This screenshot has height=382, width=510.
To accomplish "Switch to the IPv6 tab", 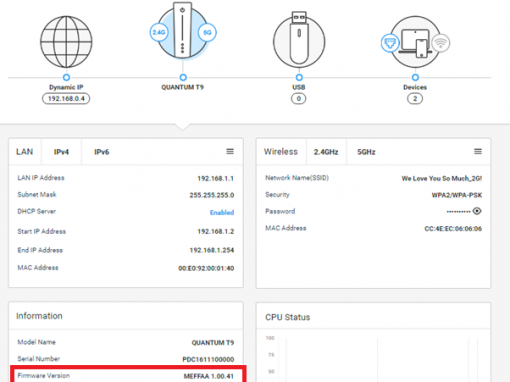I will click(x=102, y=152).
